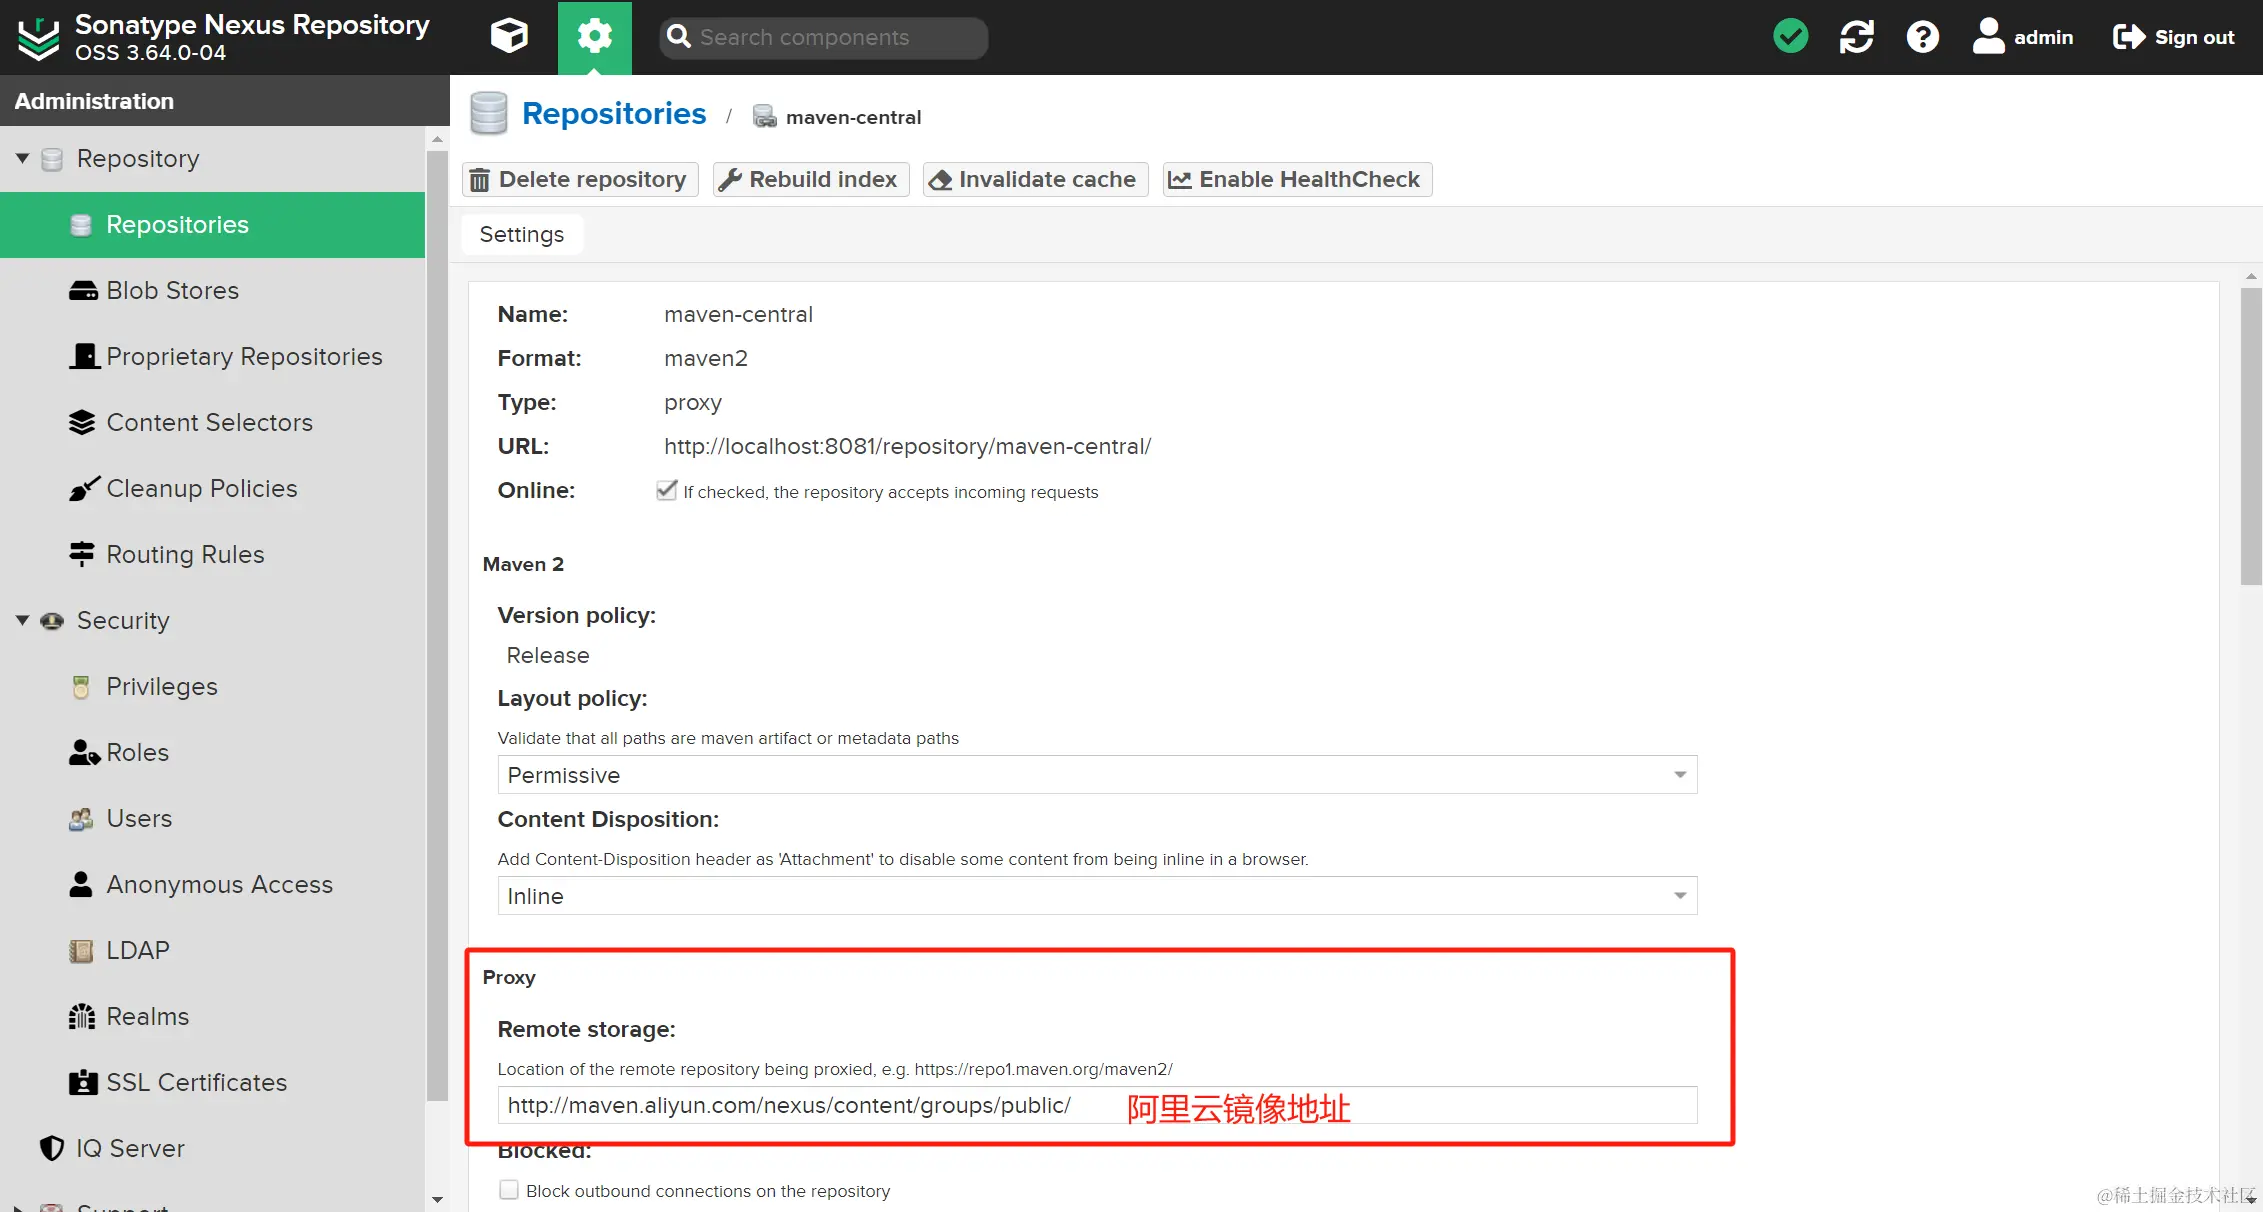Click the green system status checkmark icon

pyautogui.click(x=1790, y=37)
